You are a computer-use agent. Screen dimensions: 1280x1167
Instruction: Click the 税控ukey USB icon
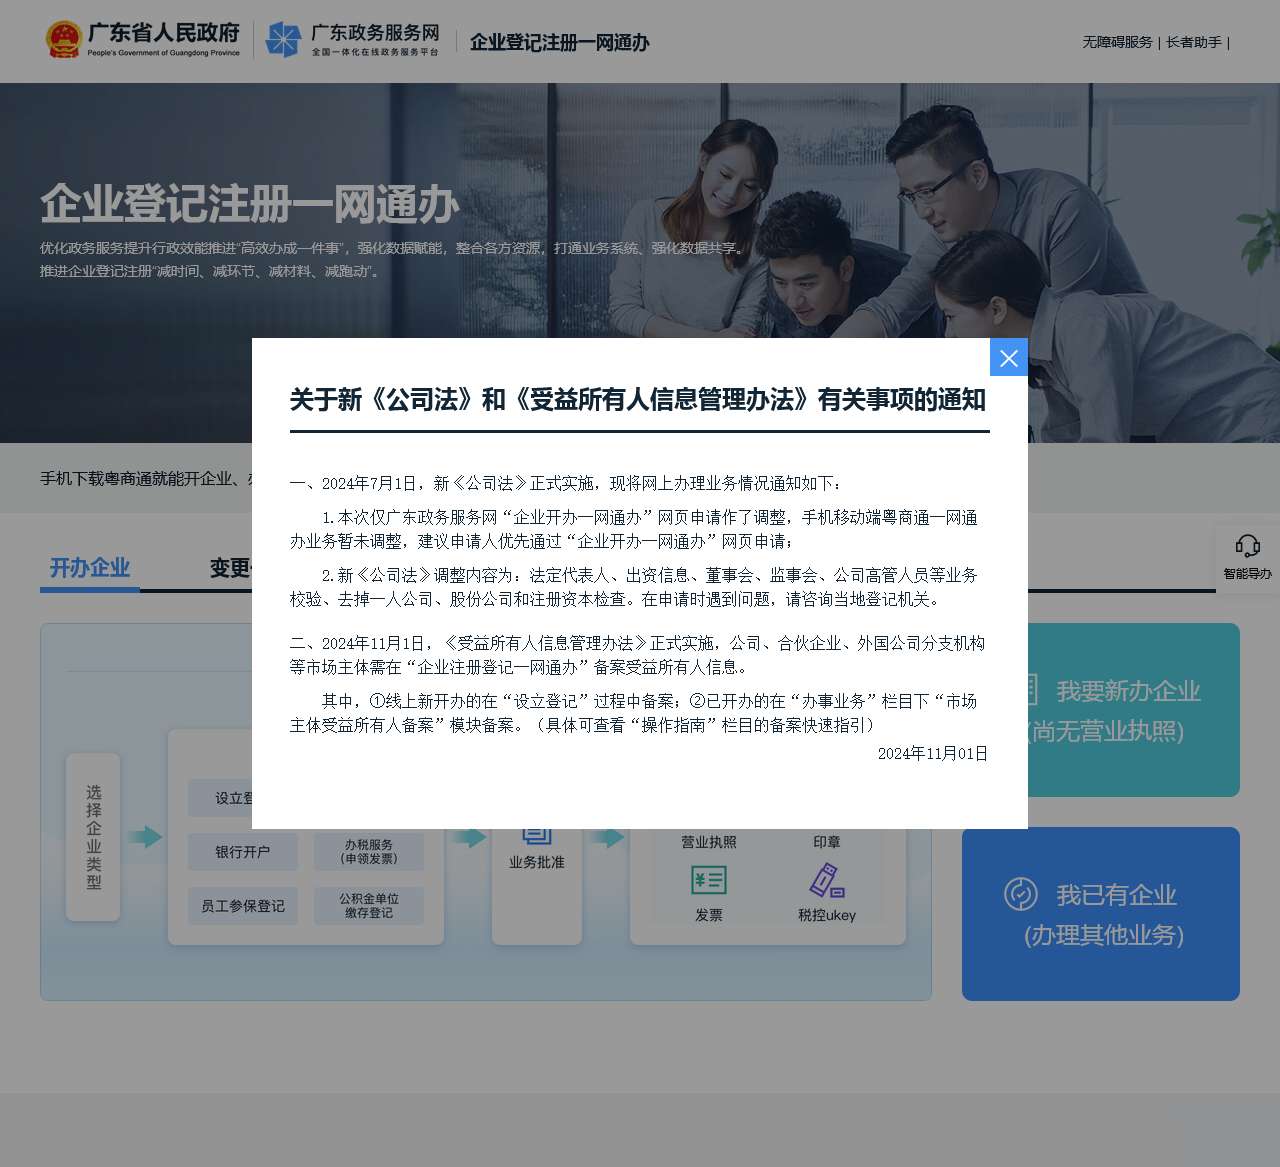coord(827,880)
